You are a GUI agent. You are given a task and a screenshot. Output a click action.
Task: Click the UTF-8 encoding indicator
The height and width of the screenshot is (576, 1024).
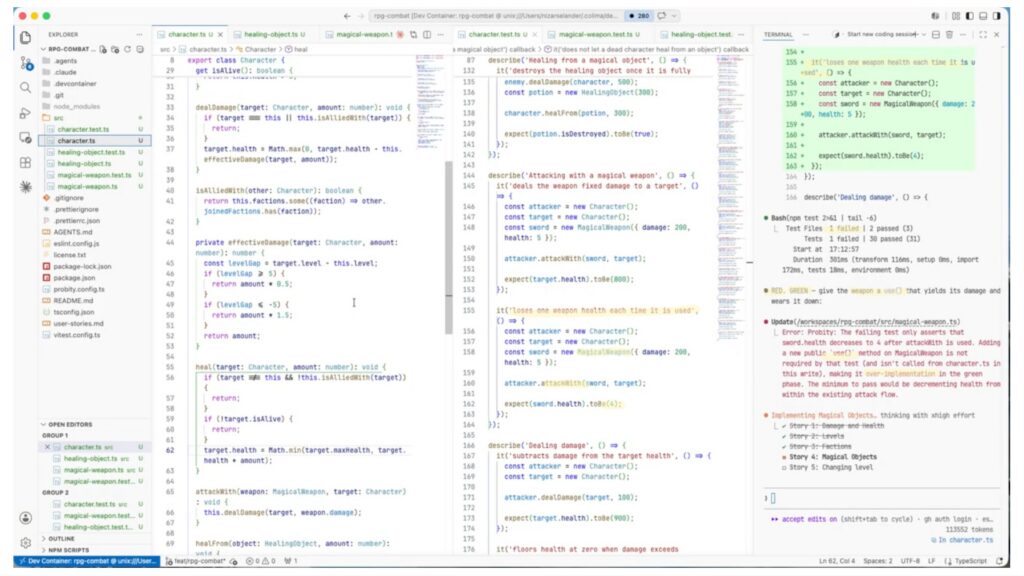910,561
